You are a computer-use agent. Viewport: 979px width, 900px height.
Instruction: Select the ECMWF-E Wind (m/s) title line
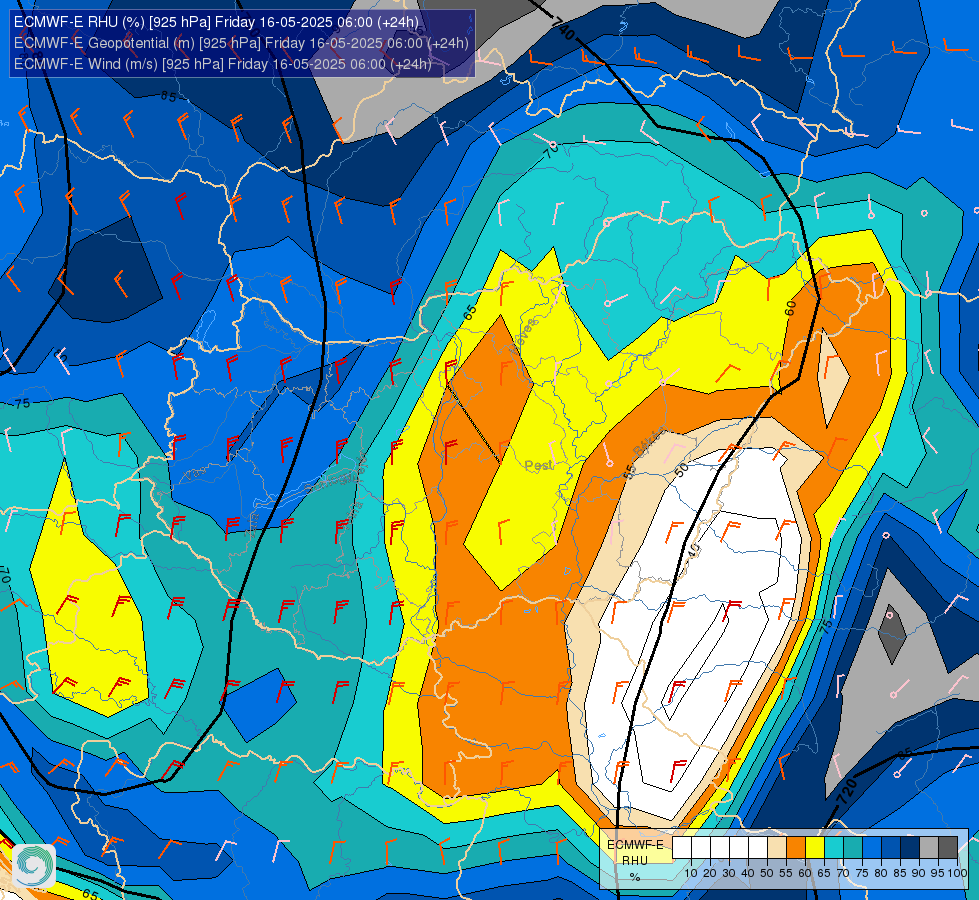223,64
